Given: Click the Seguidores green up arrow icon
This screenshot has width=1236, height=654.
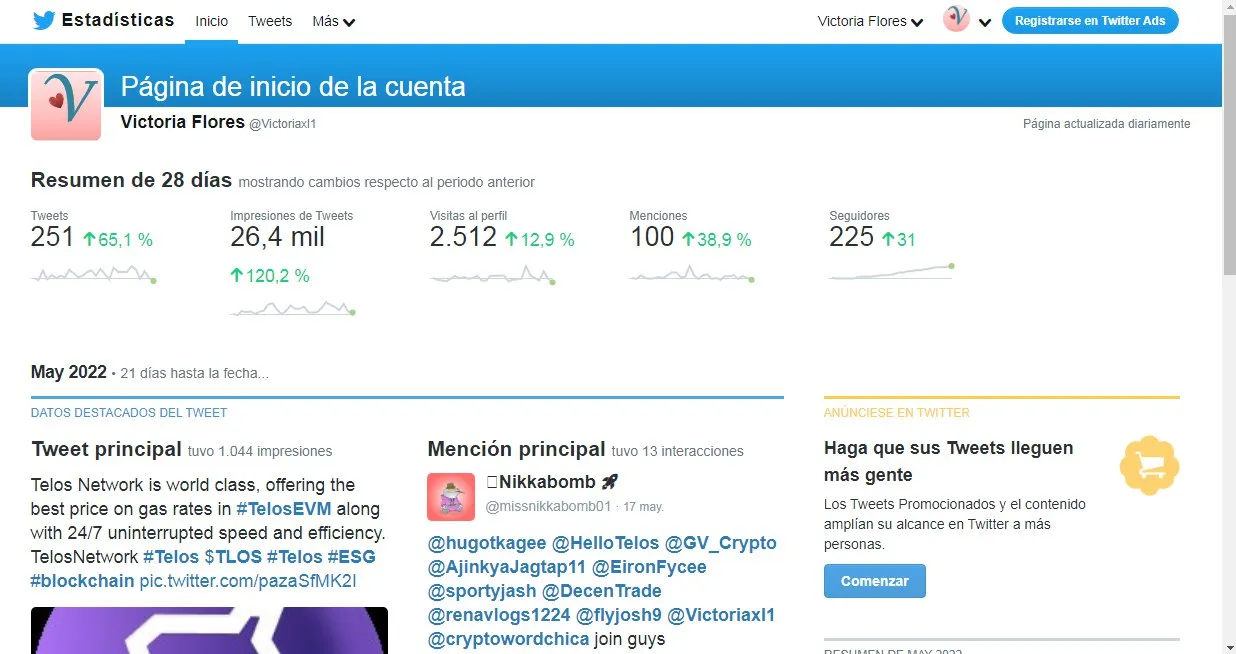Looking at the screenshot, I should (x=887, y=240).
